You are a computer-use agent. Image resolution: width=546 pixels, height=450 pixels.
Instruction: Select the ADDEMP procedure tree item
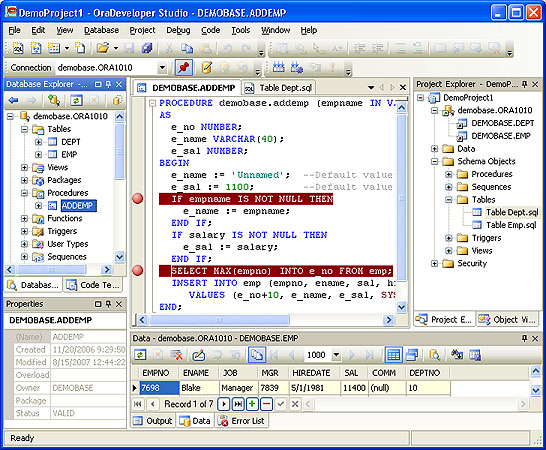78,205
